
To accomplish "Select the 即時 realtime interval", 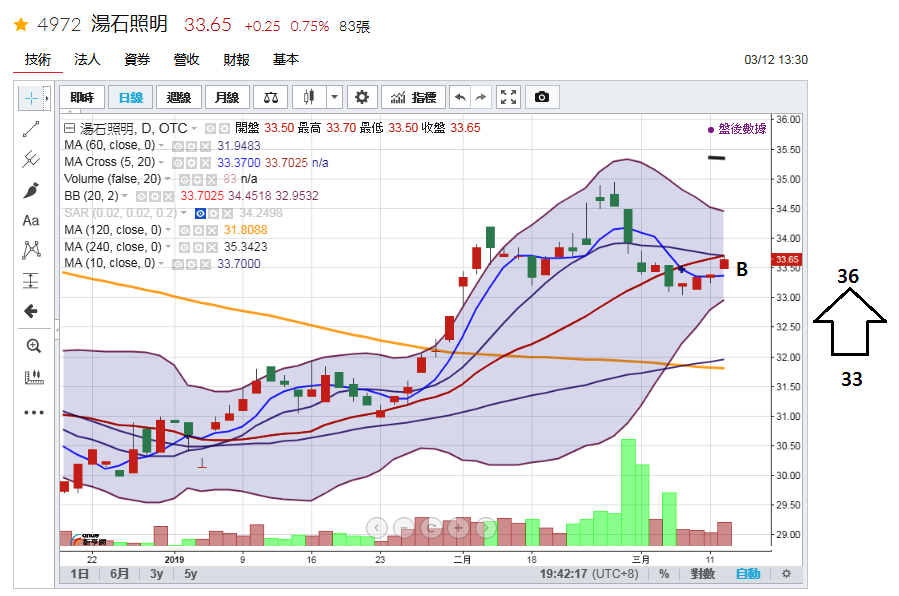I will (83, 97).
